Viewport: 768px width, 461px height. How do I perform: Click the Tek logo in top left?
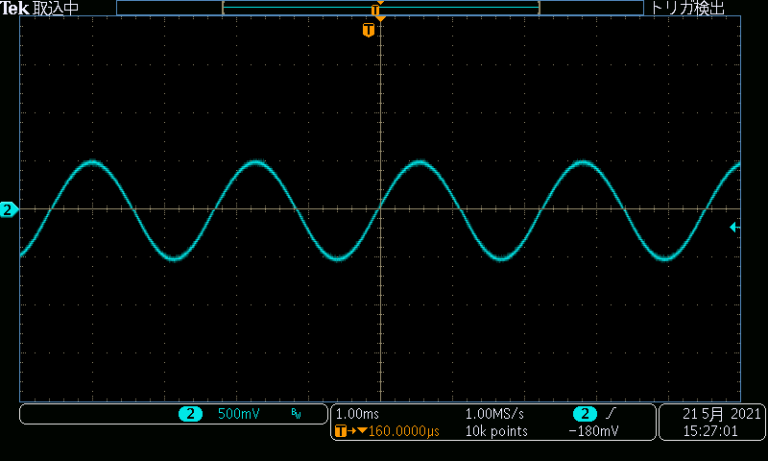(x=16, y=8)
